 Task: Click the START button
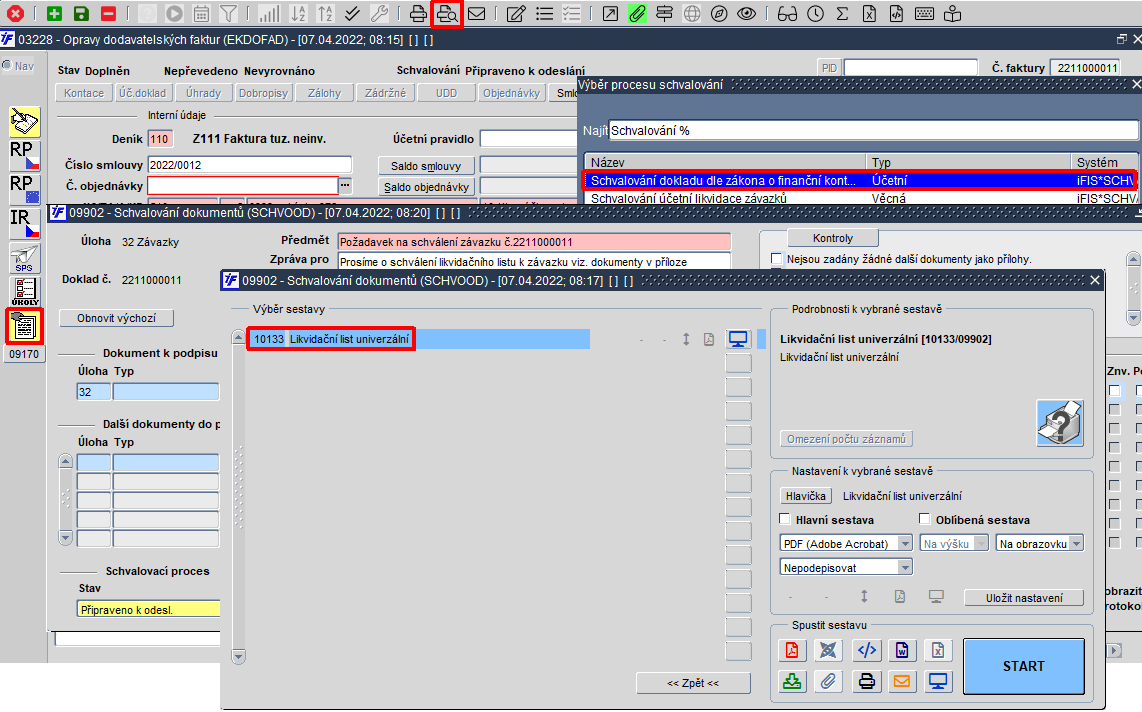coord(1023,666)
